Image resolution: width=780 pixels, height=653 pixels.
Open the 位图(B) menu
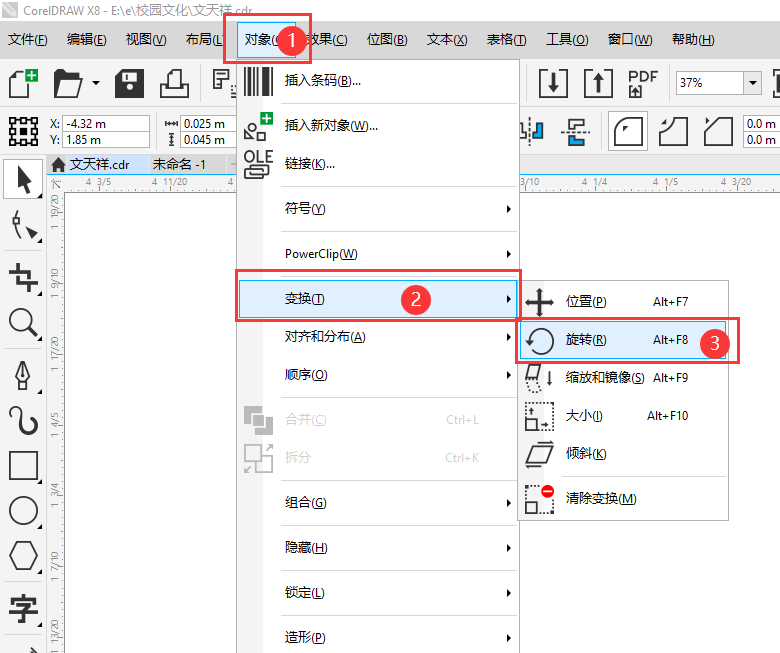[387, 39]
